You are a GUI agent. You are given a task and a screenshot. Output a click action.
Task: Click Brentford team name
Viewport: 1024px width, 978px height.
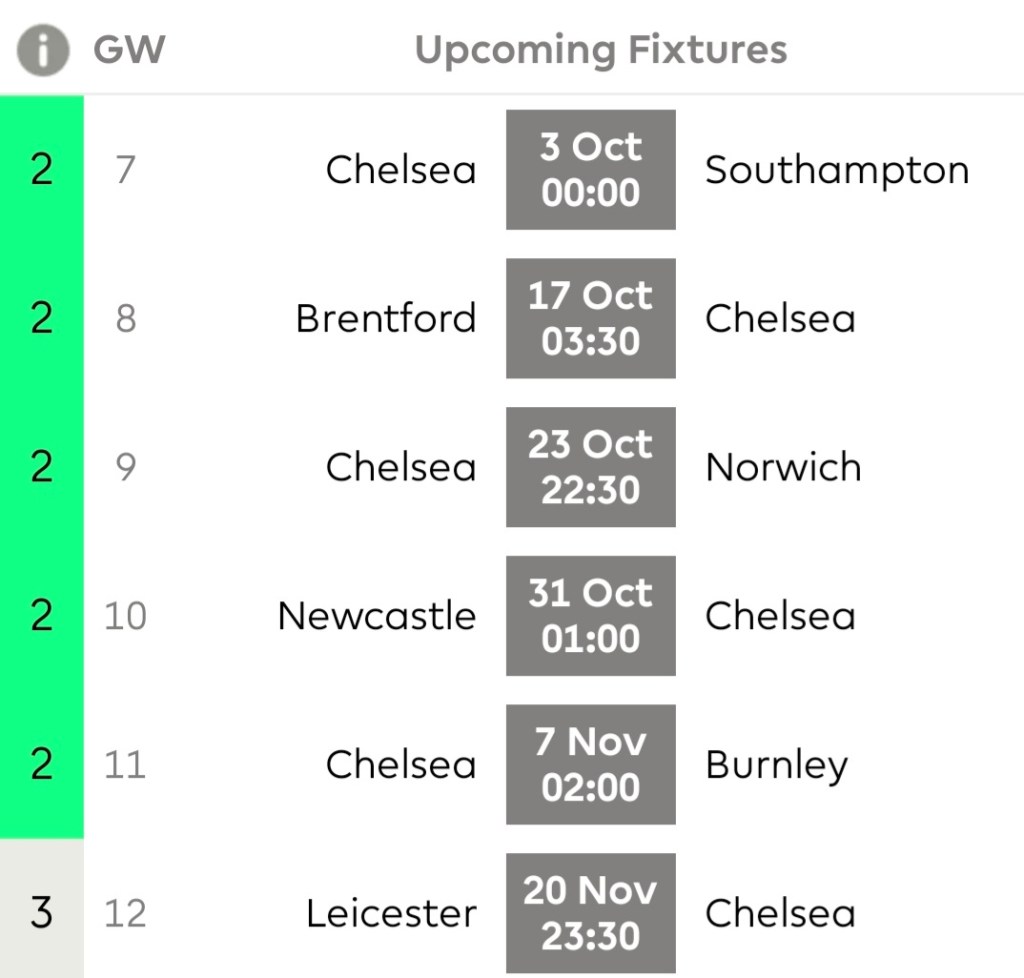tap(386, 319)
